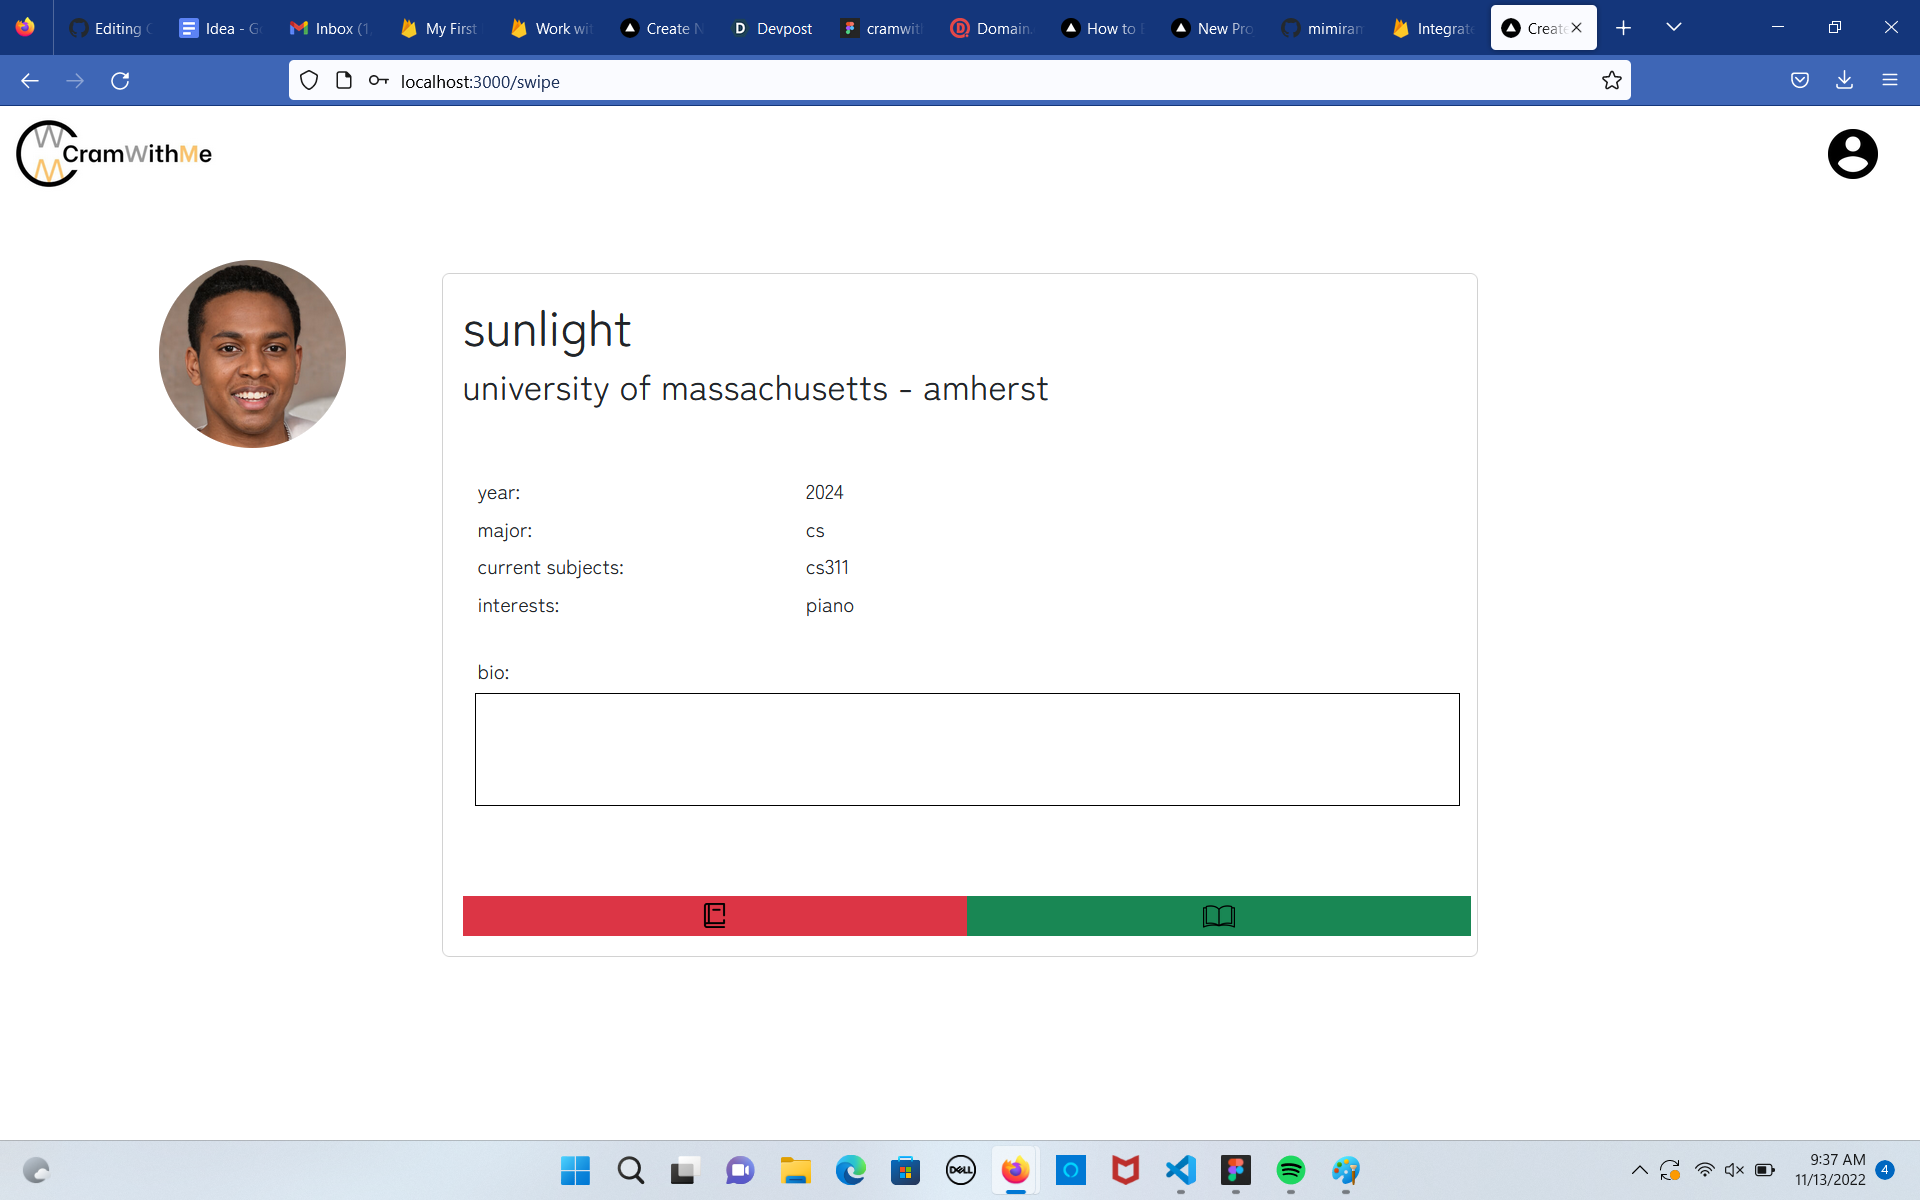This screenshot has width=1920, height=1200.
Task: Click the red closed-book reject button
Action: tap(714, 915)
